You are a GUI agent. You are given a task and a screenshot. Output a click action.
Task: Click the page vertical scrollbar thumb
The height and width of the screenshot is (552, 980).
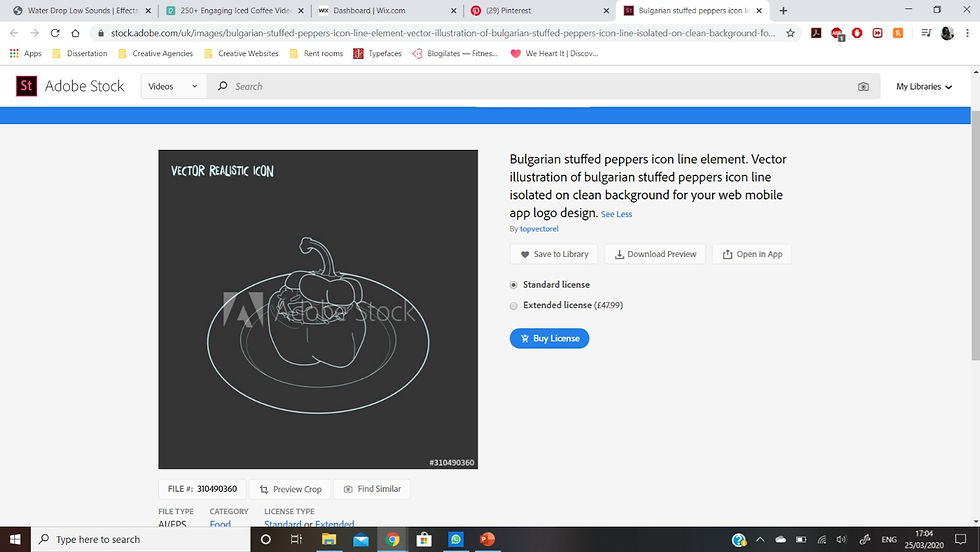[x=976, y=234]
